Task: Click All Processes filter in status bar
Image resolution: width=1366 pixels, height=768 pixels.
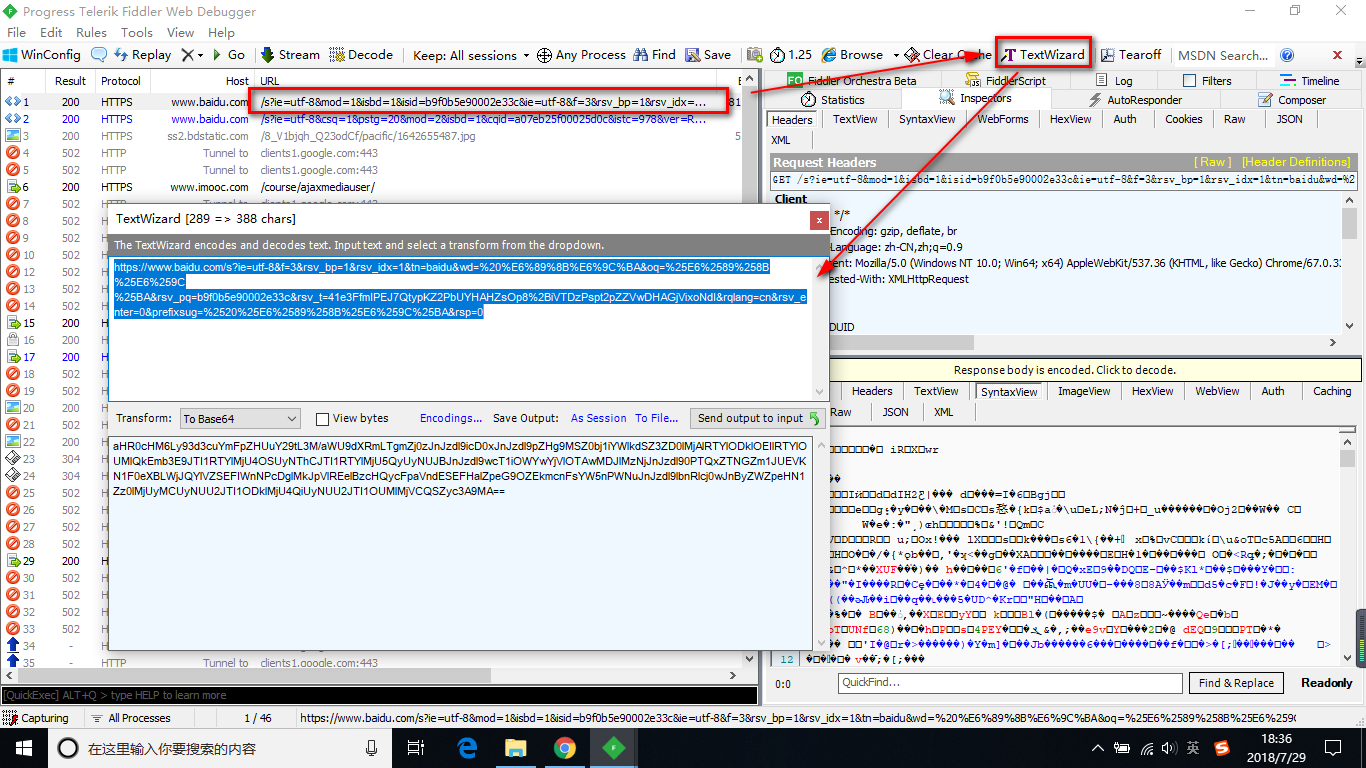Action: click(x=130, y=718)
